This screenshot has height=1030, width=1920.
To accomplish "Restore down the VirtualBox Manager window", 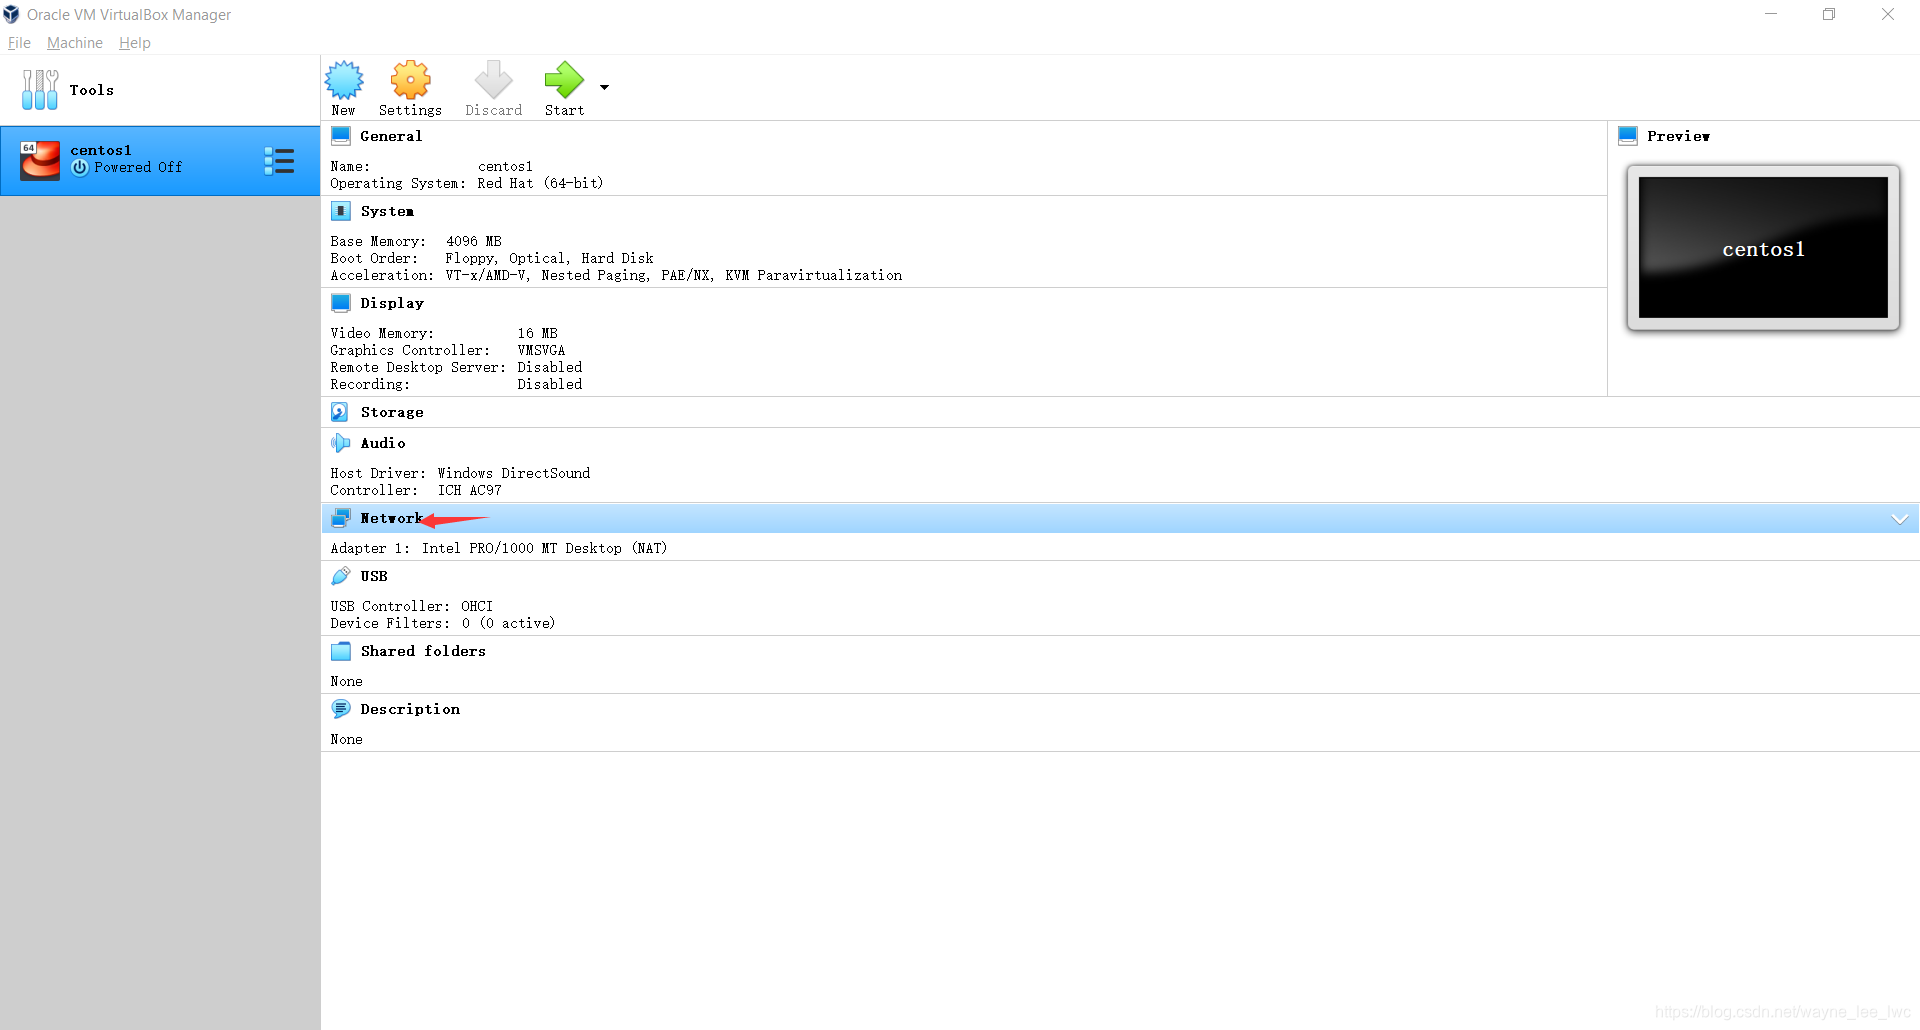I will point(1829,14).
